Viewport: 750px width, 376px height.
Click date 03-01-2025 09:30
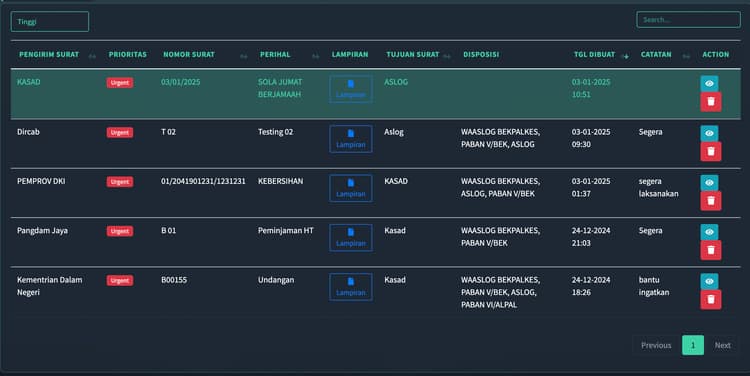(x=591, y=138)
